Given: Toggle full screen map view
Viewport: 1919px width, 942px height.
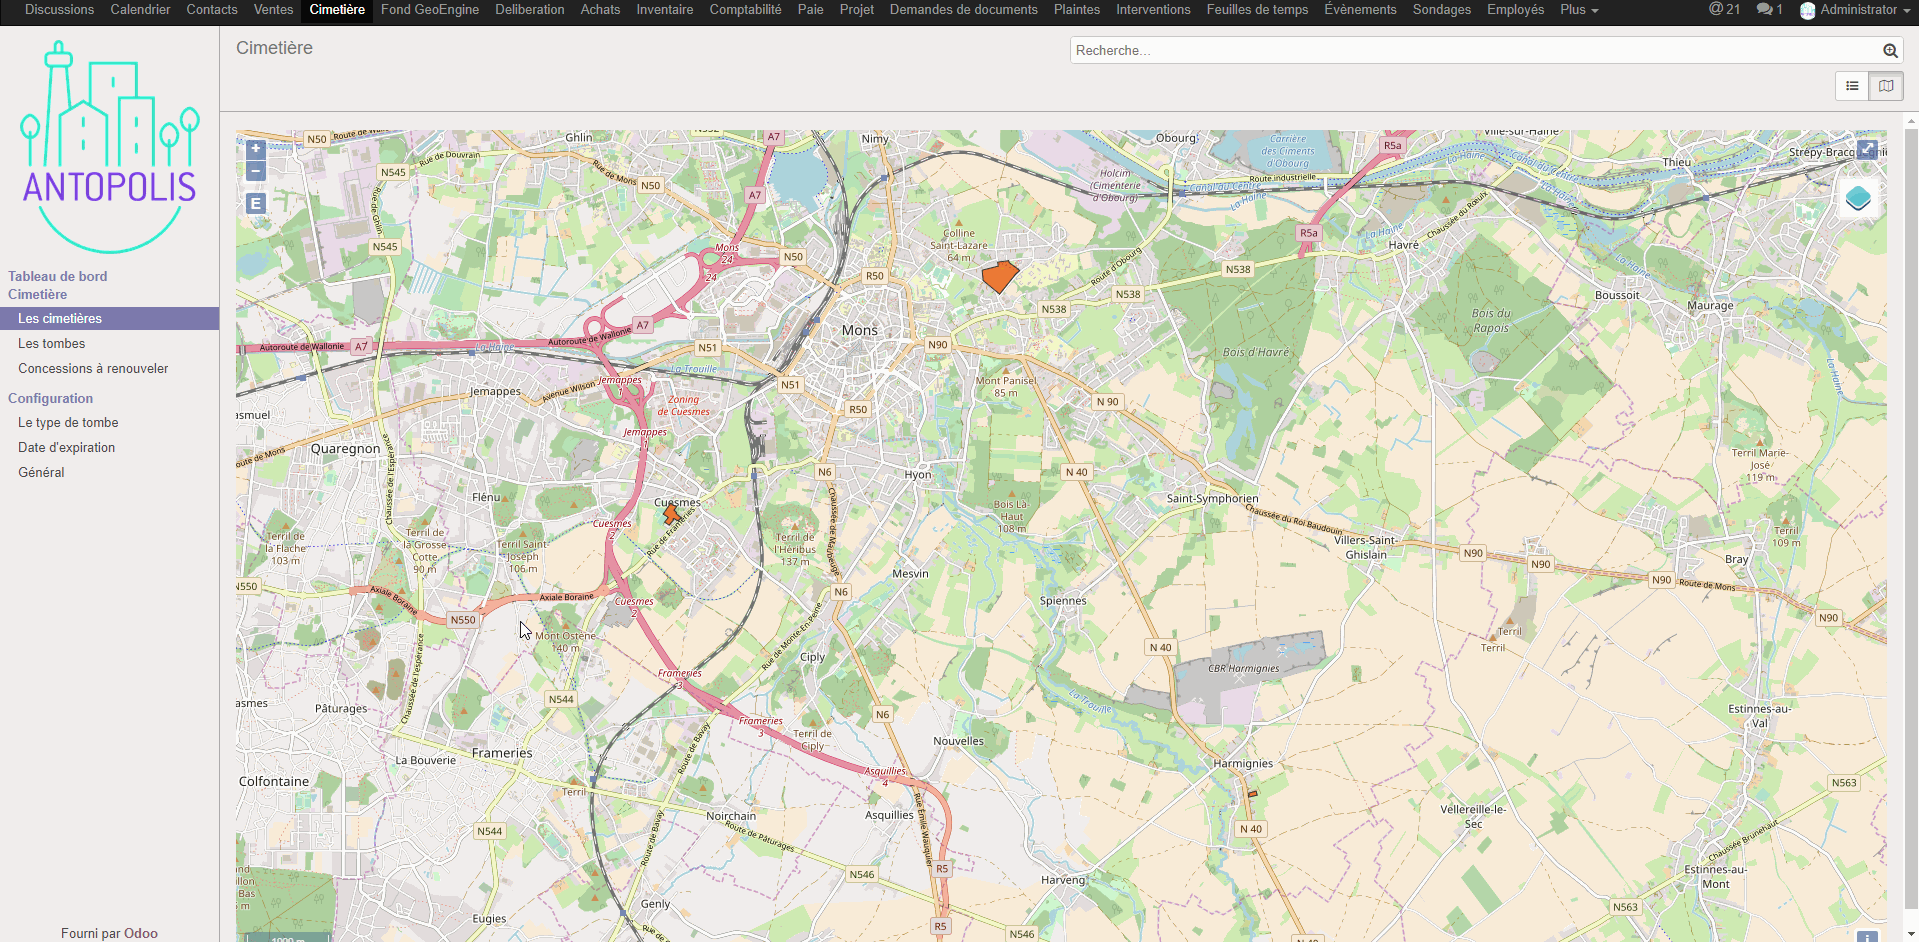Looking at the screenshot, I should 1867,150.
